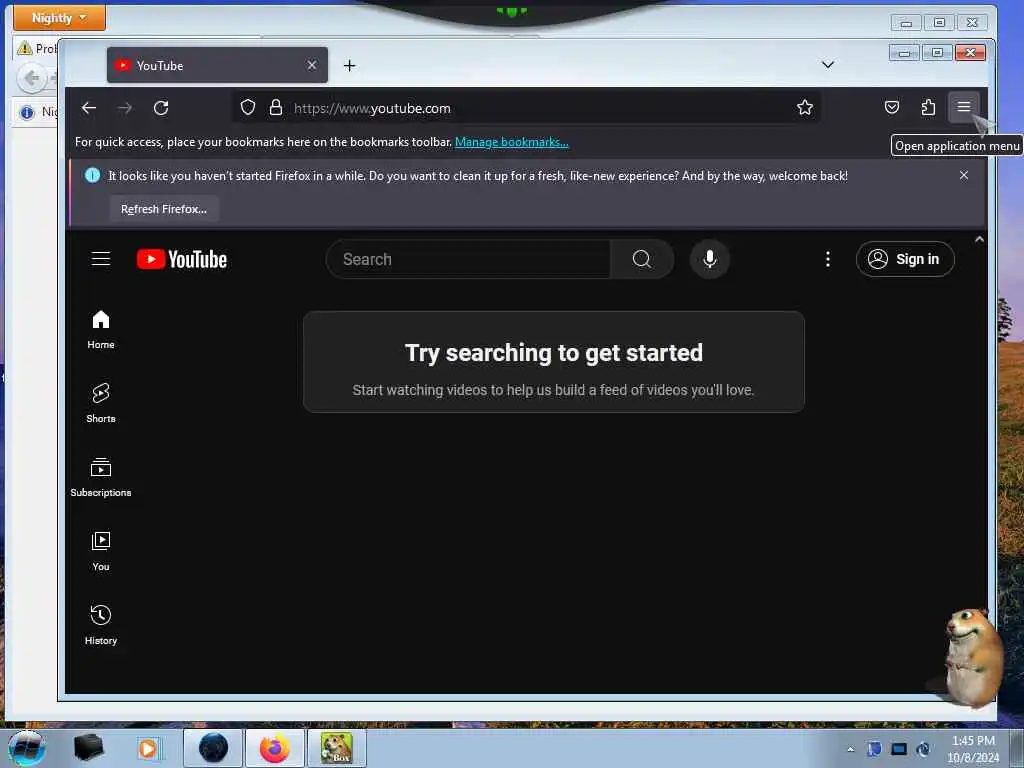Viewport: 1024px width, 768px height.
Task: Click the padlock site information icon
Action: pos(276,107)
